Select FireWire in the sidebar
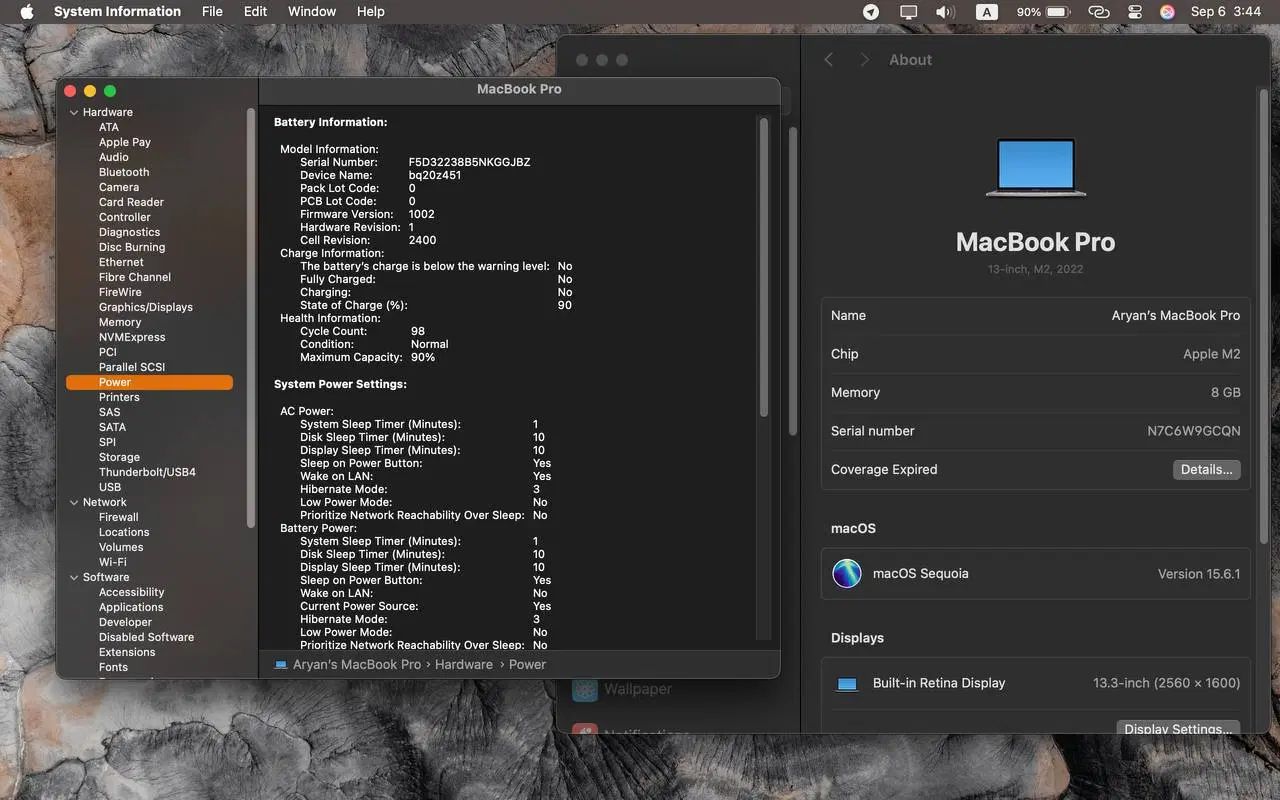This screenshot has height=800, width=1280. click(x=120, y=292)
